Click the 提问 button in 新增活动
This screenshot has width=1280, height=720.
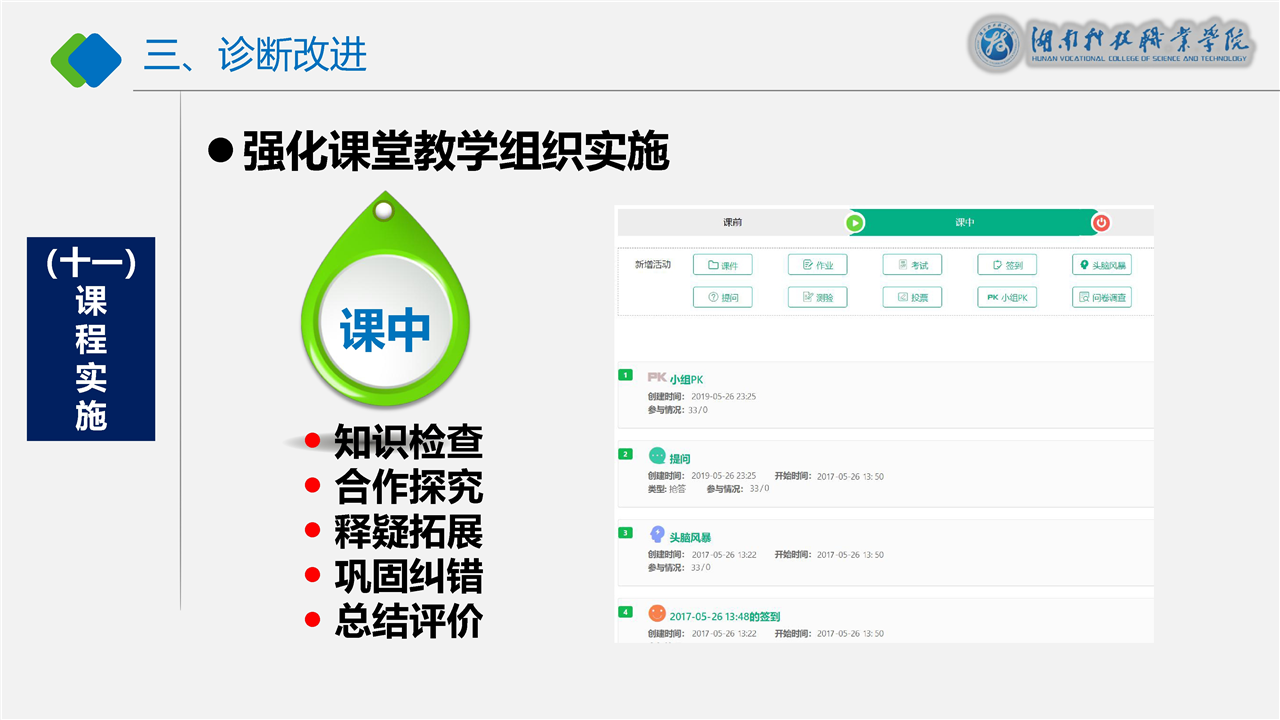(x=722, y=297)
